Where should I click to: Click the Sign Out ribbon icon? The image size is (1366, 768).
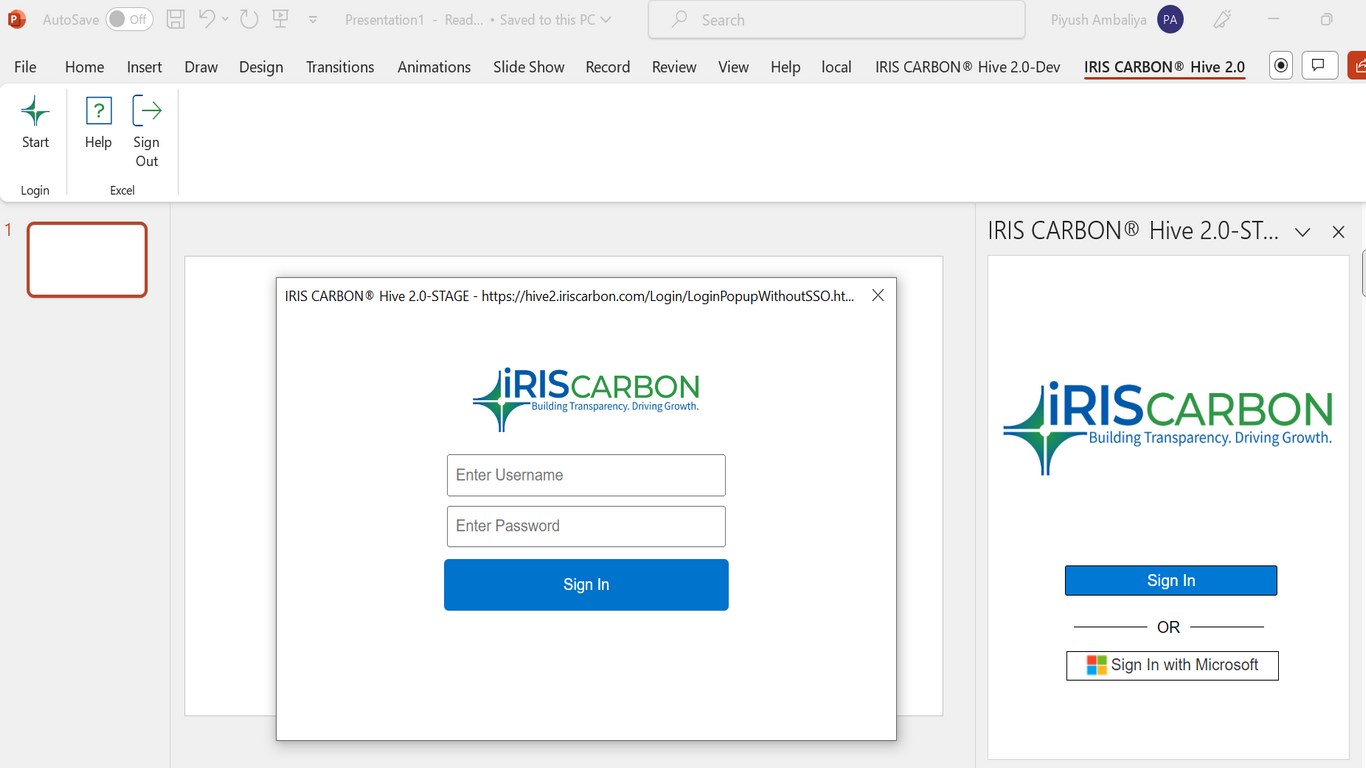[147, 132]
